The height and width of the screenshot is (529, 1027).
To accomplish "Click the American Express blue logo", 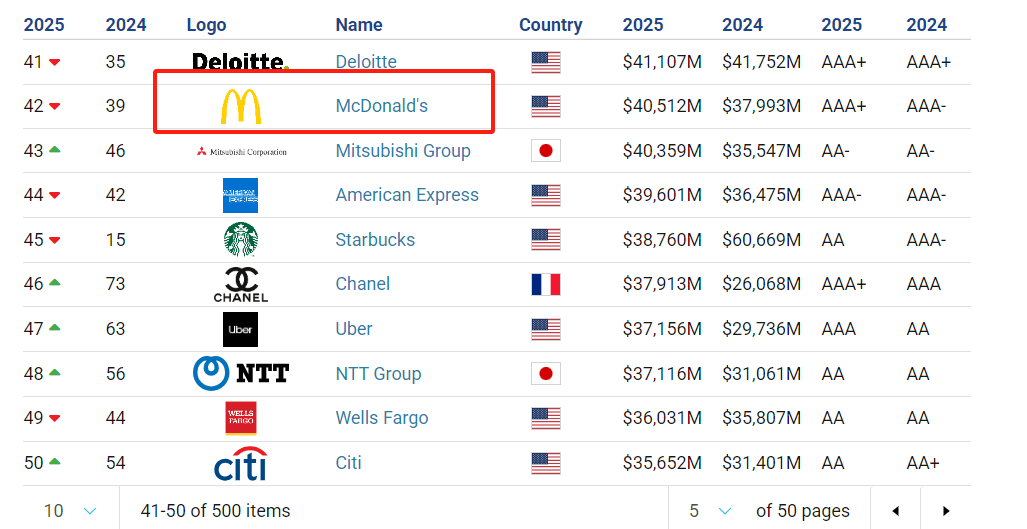I will click(x=240, y=195).
